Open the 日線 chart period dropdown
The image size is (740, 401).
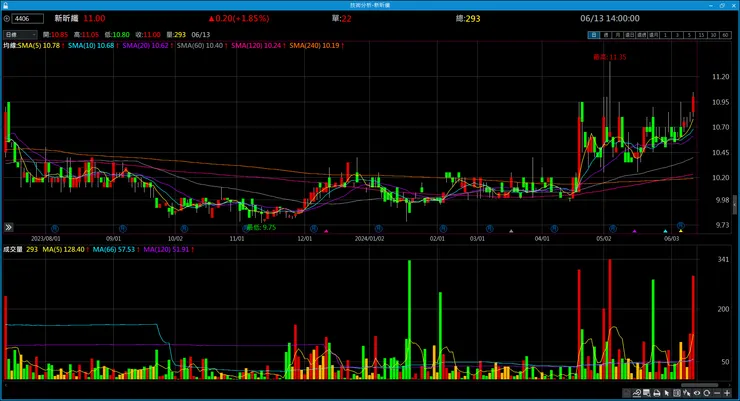tap(20, 34)
